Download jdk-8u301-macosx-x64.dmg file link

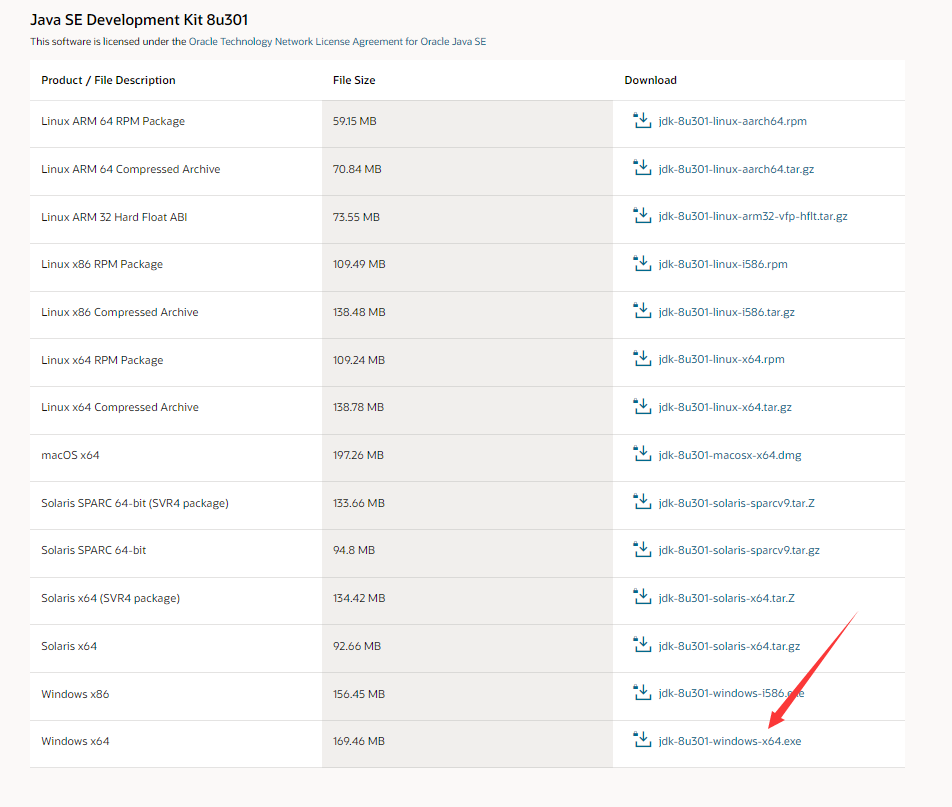coord(730,455)
